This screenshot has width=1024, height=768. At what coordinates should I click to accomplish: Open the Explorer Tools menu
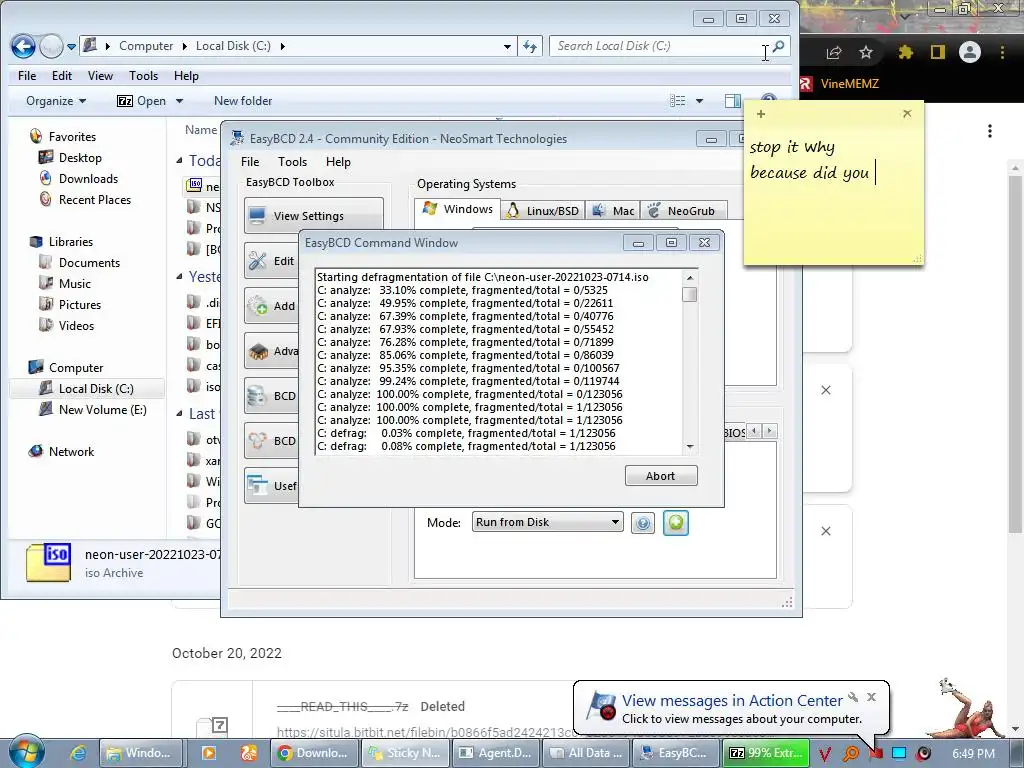coord(143,76)
